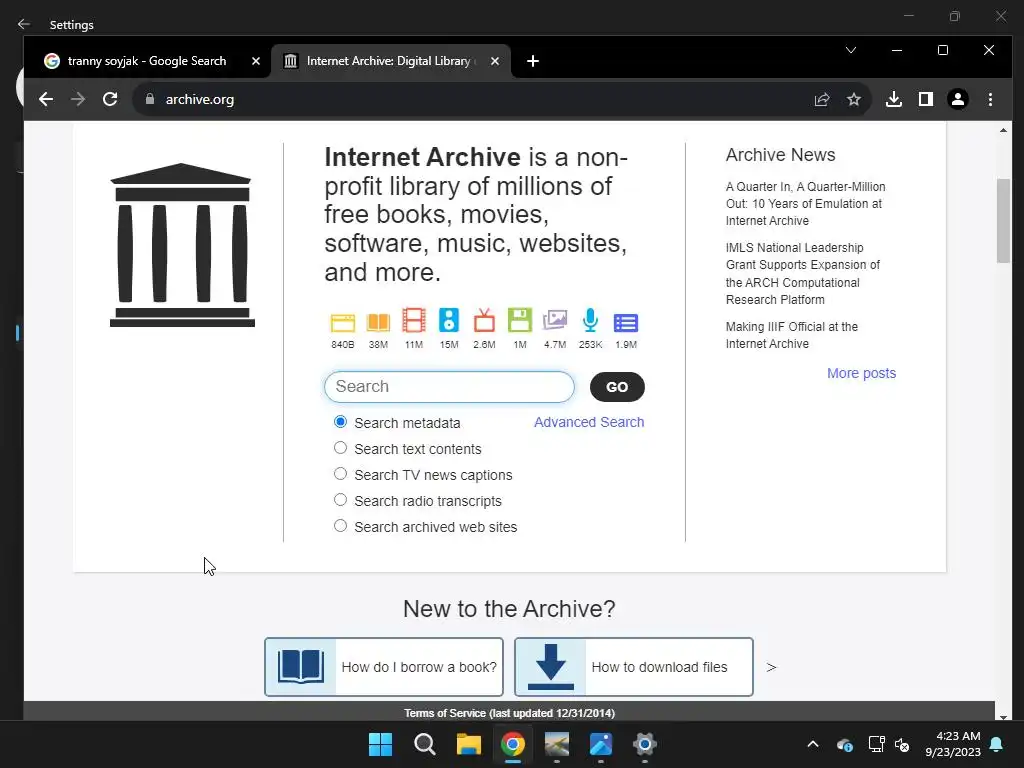Open the Advanced Search link
Screen dimensions: 1024x768
point(589,422)
